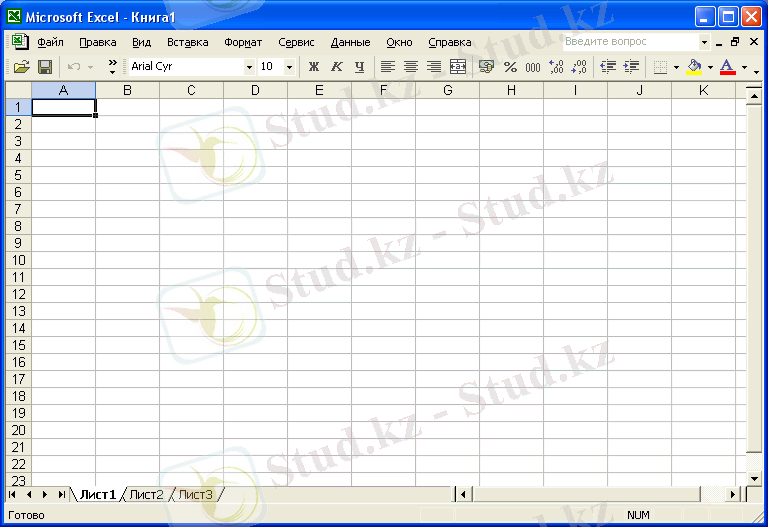Open the font size 10 dropdown
Screen dimensions: 768x527
coord(289,67)
